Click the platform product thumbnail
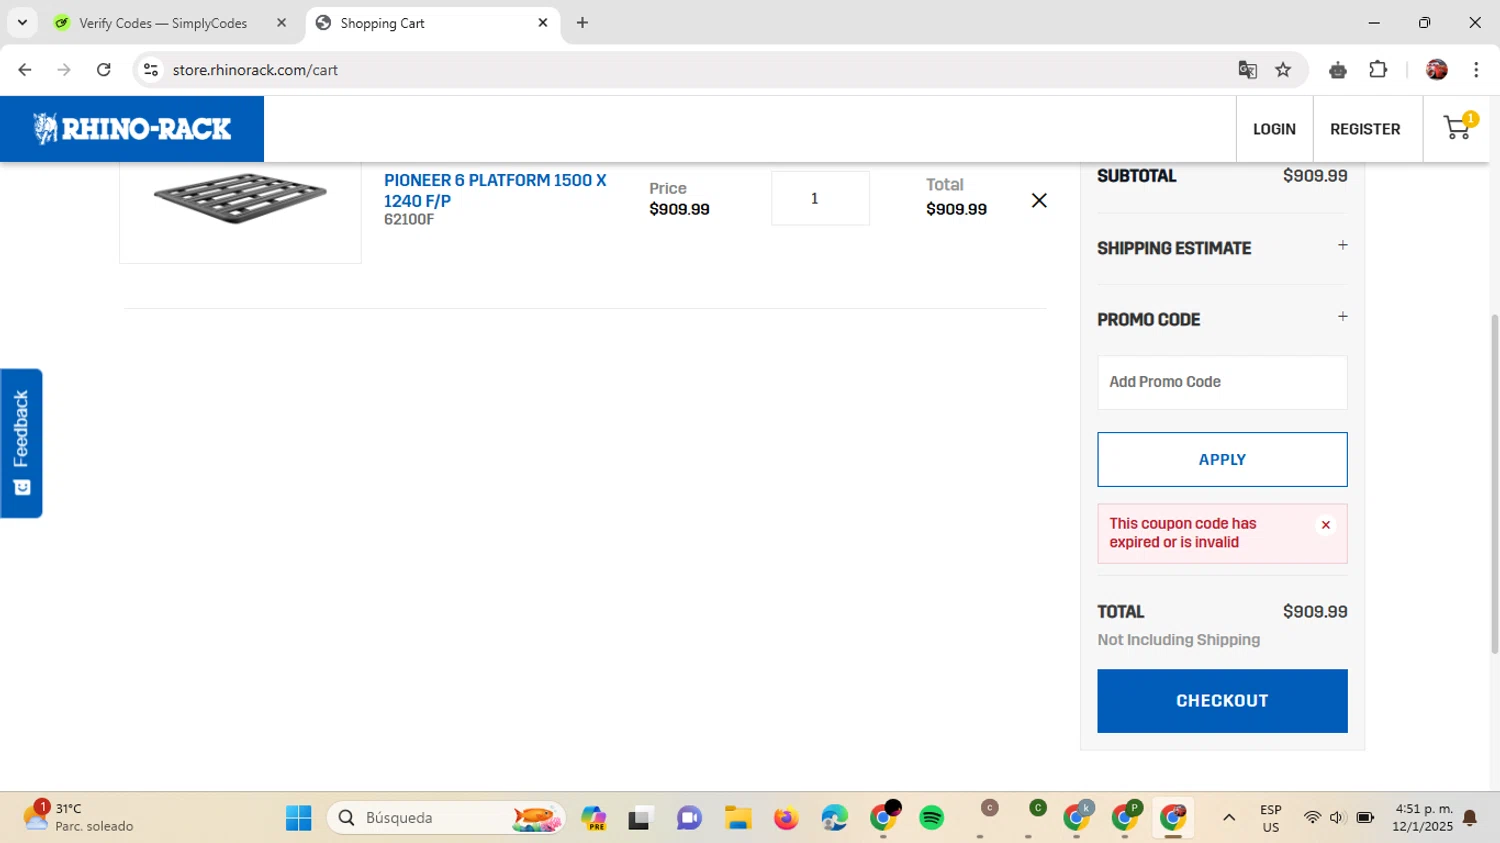1500x843 pixels. pos(240,198)
